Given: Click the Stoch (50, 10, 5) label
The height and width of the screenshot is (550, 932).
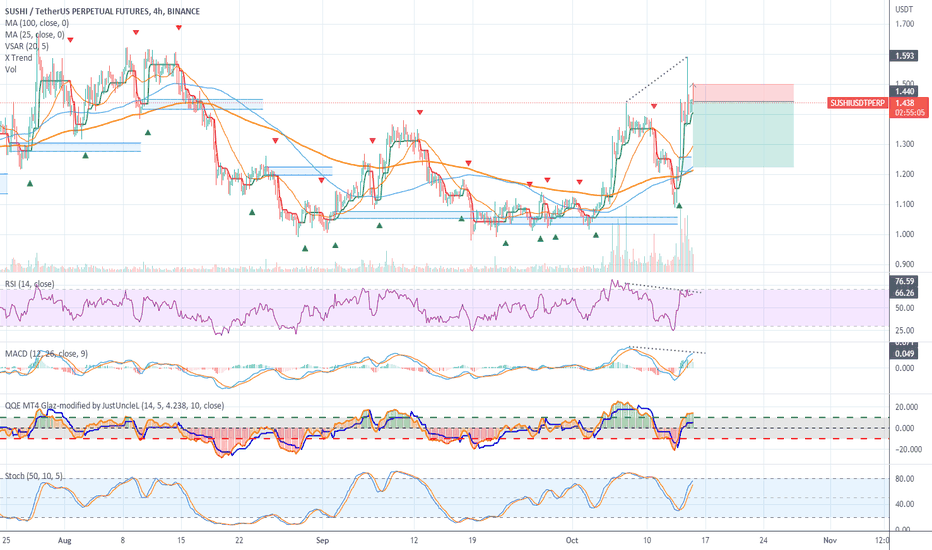Looking at the screenshot, I should pos(34,476).
